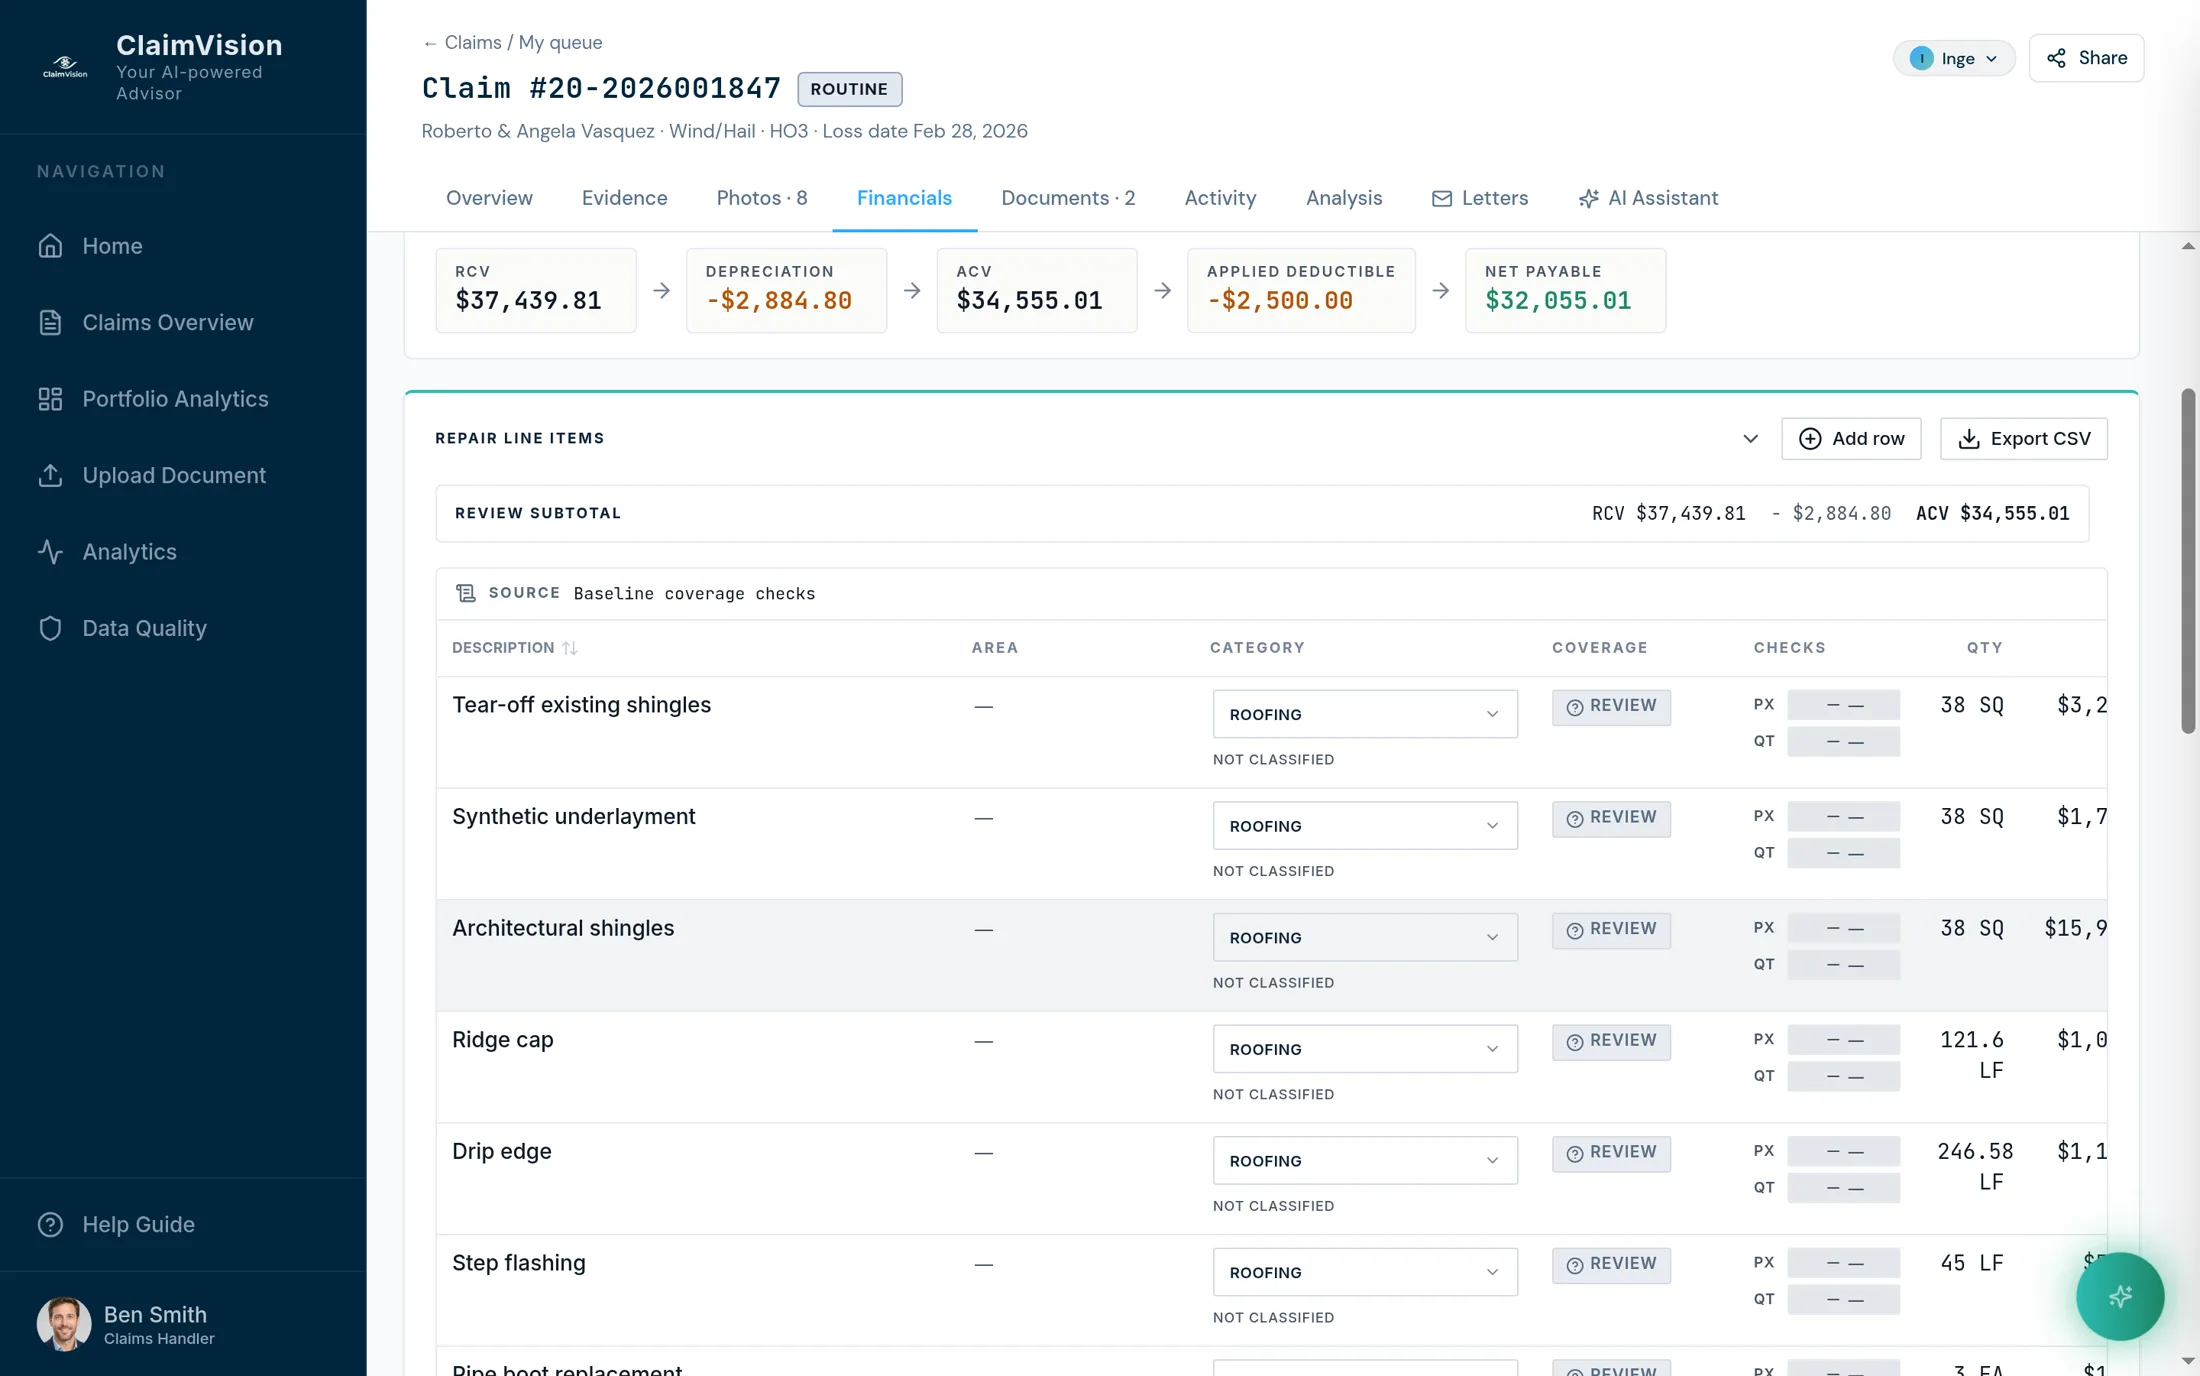Open the Documents · 2 tab
The image size is (2200, 1376).
pos(1068,198)
